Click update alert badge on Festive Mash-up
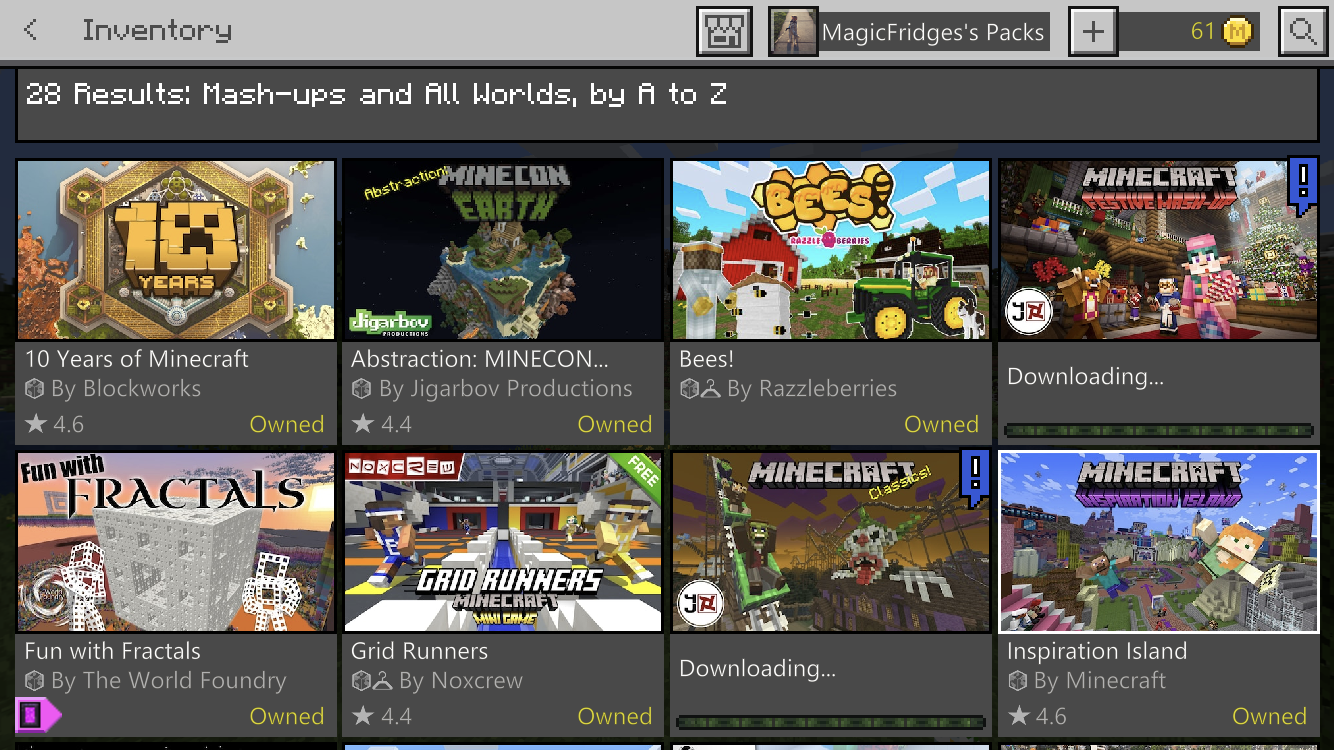 click(1303, 186)
